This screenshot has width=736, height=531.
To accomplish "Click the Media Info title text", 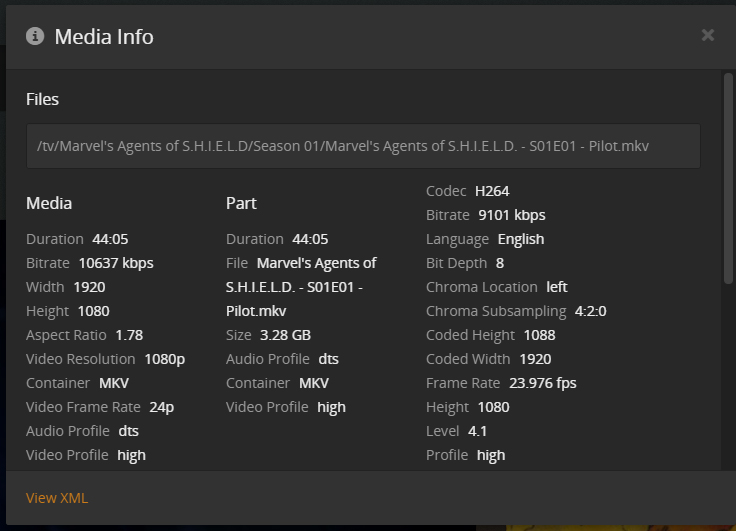I will click(x=104, y=37).
